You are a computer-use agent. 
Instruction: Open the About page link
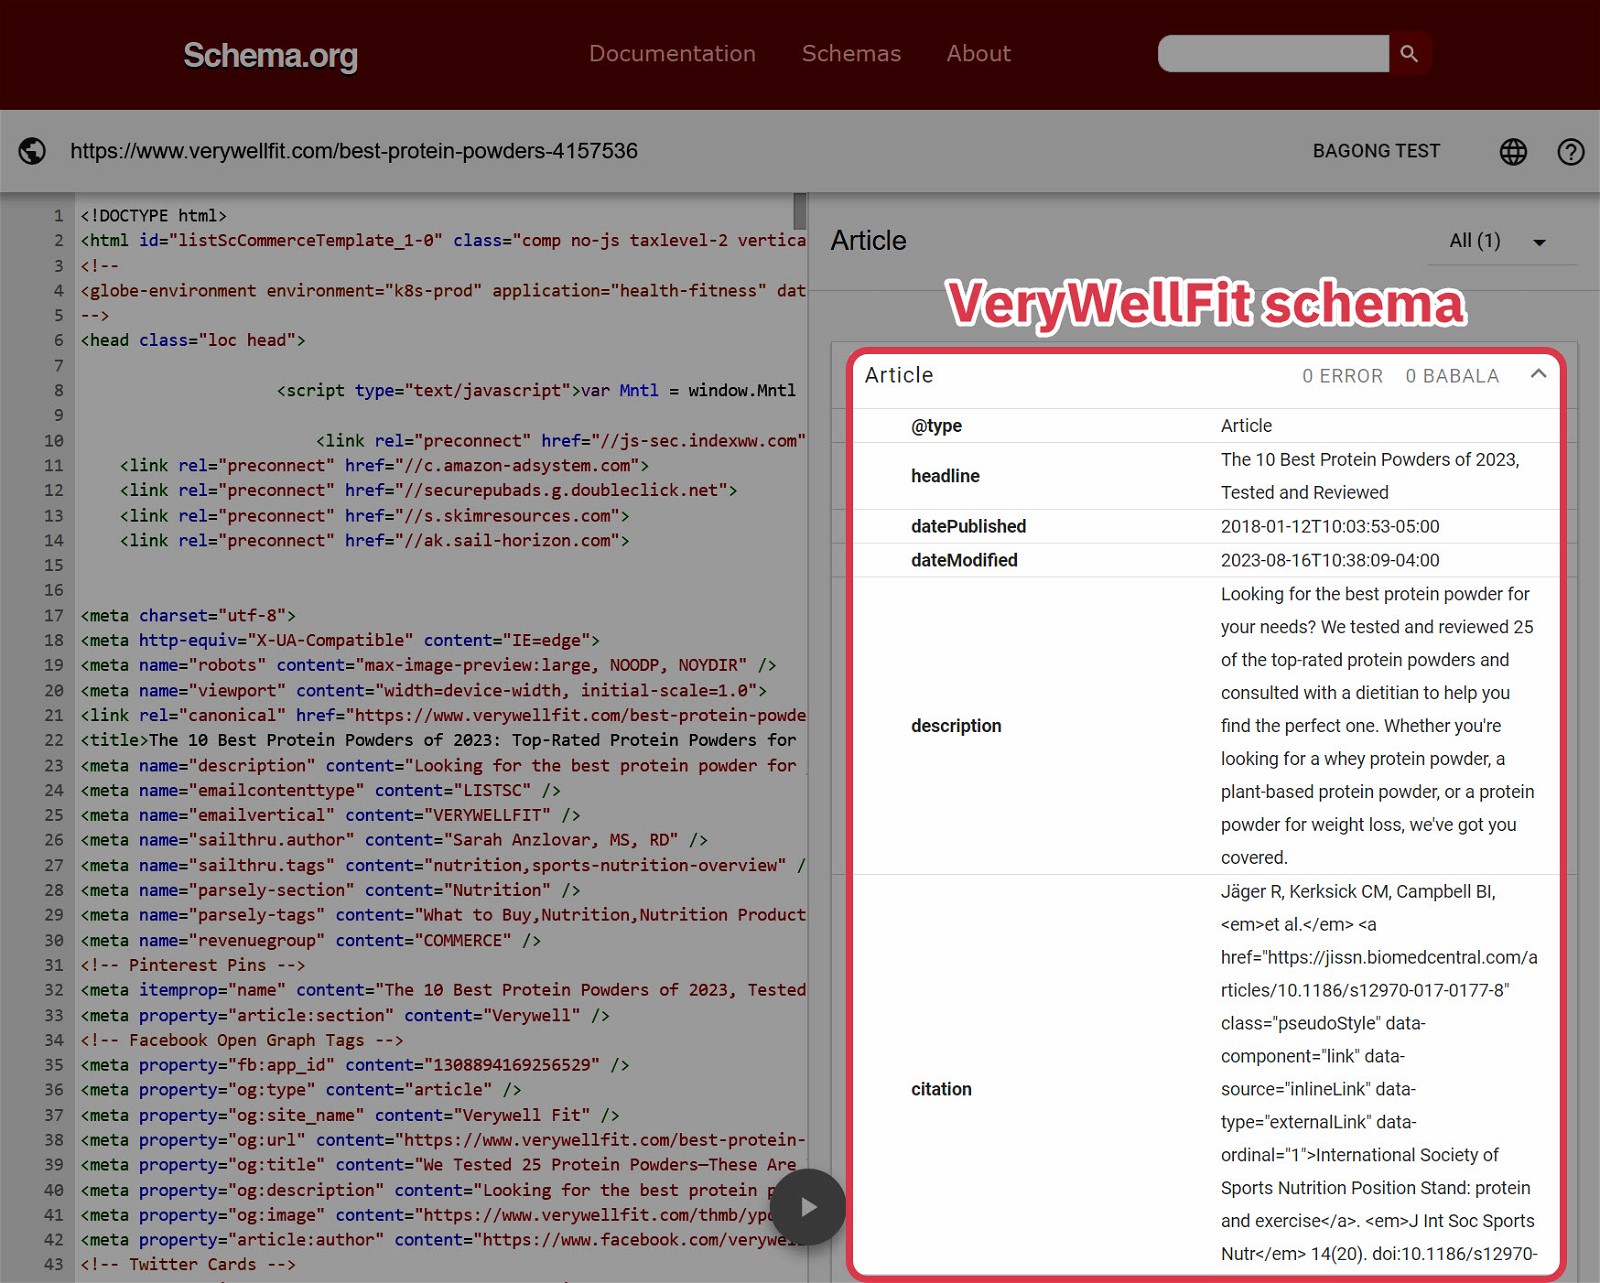978,54
